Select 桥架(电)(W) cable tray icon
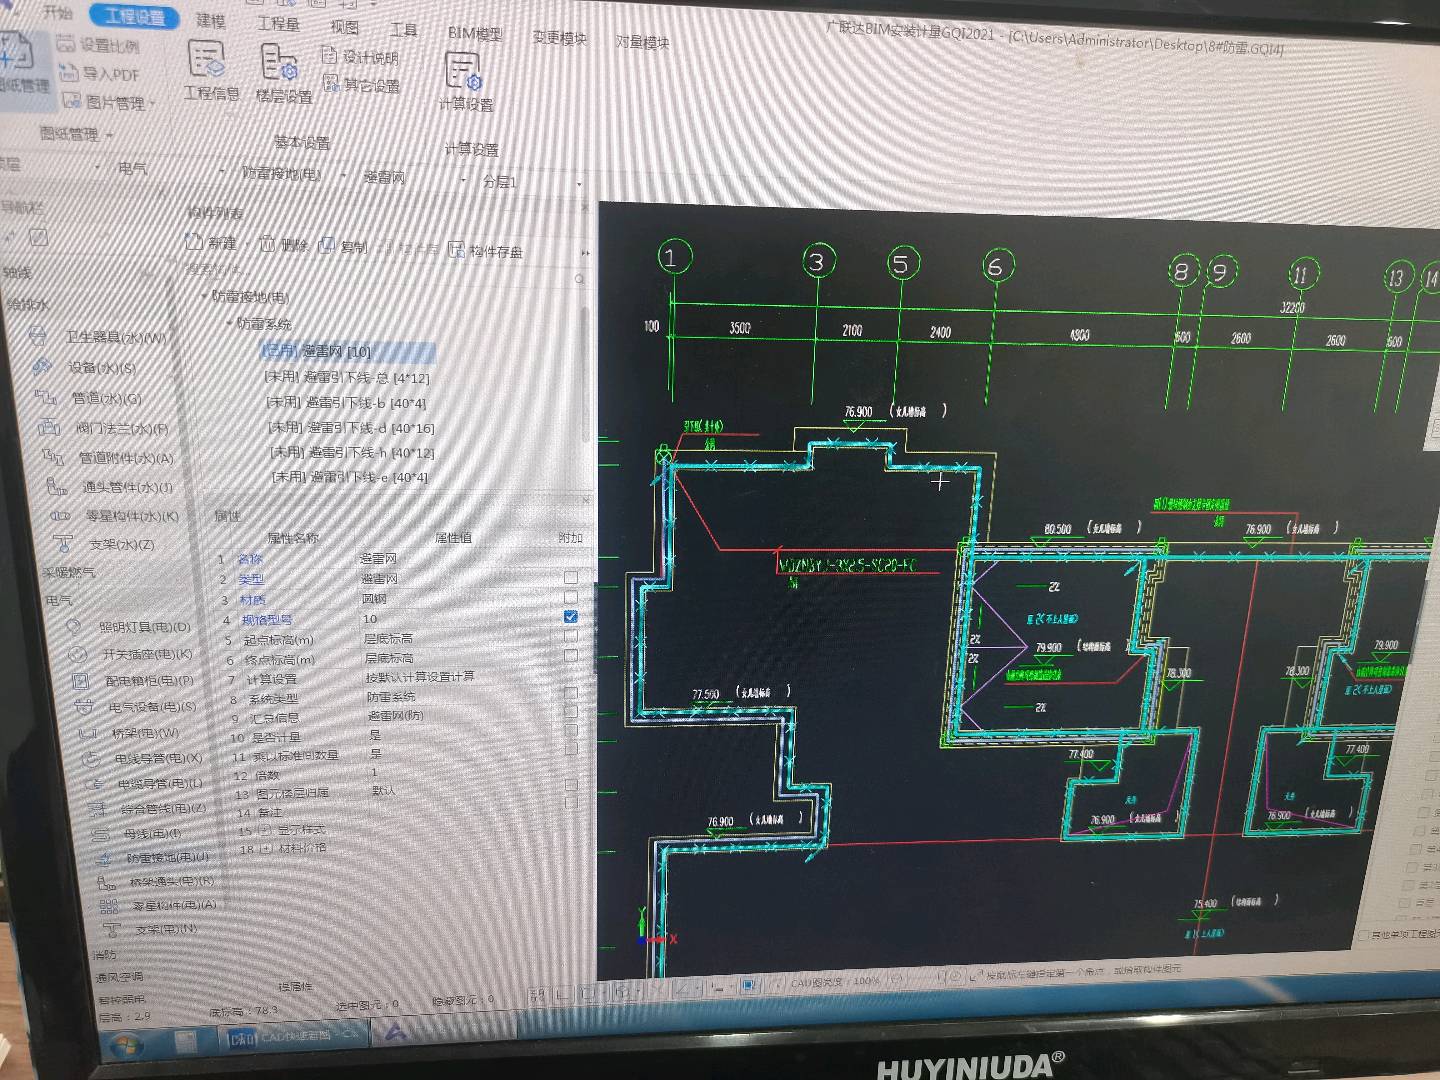This screenshot has width=1440, height=1080. point(90,733)
